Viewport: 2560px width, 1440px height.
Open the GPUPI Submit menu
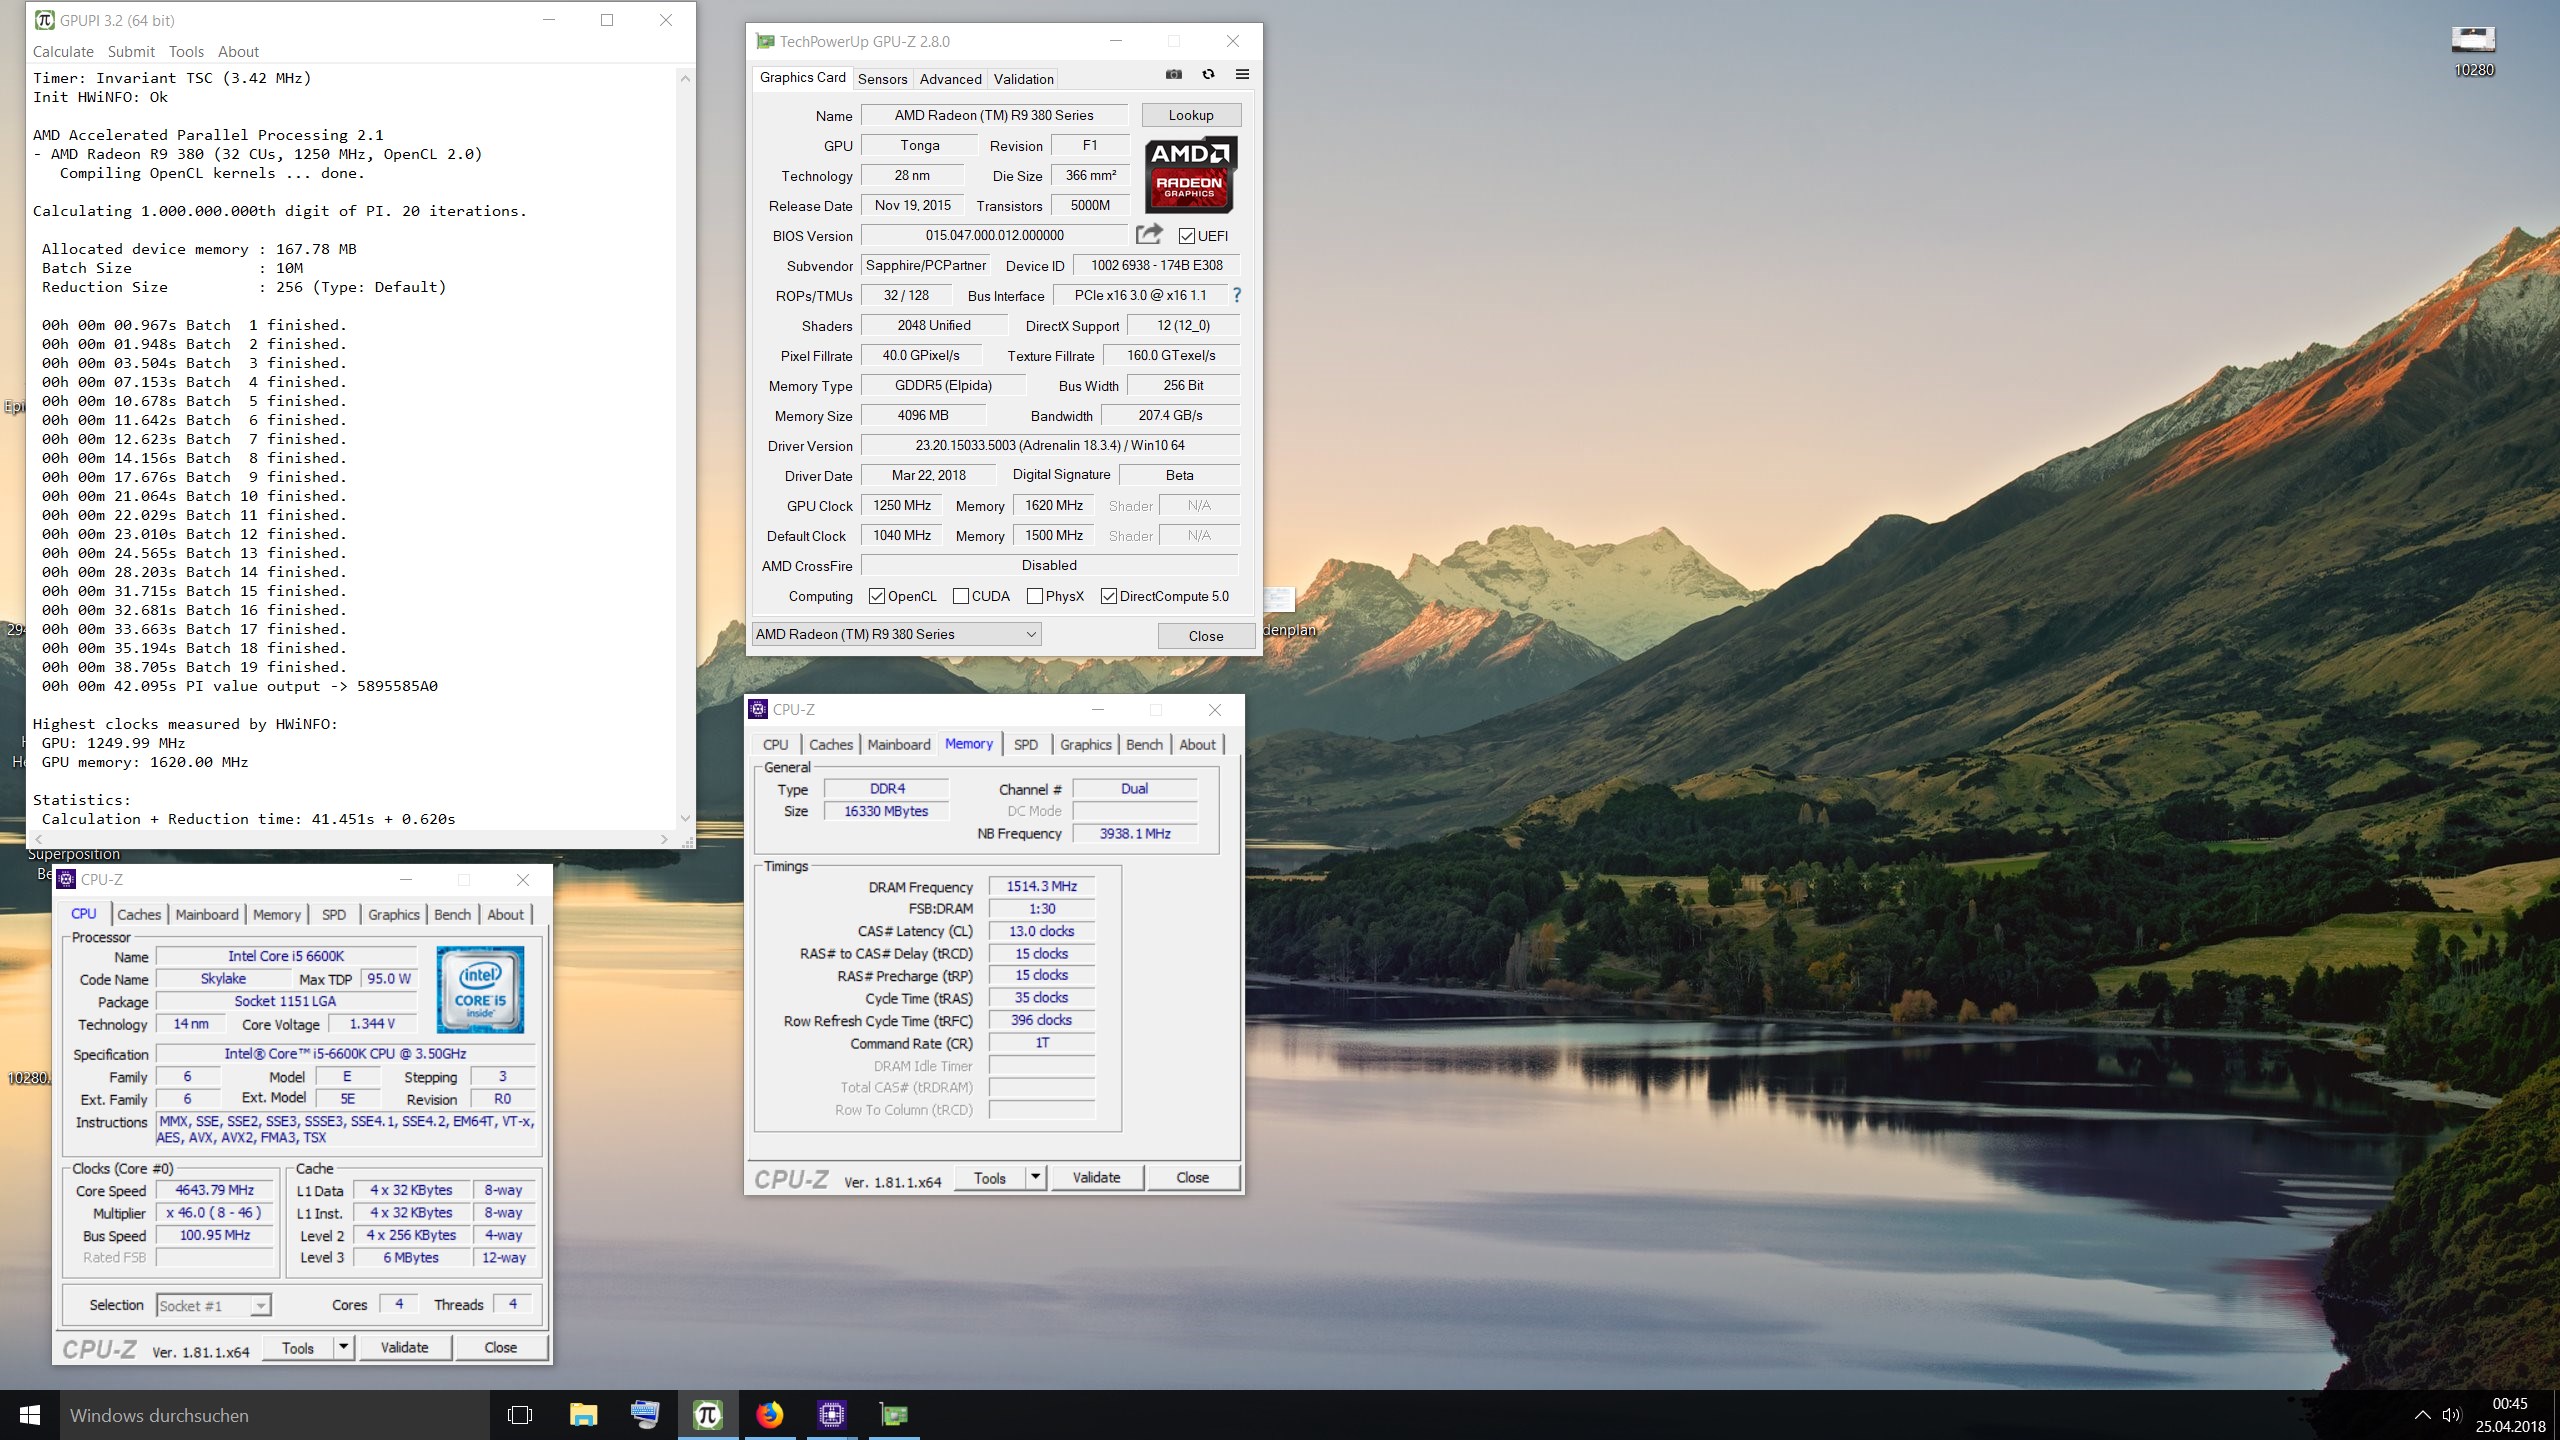(x=131, y=52)
